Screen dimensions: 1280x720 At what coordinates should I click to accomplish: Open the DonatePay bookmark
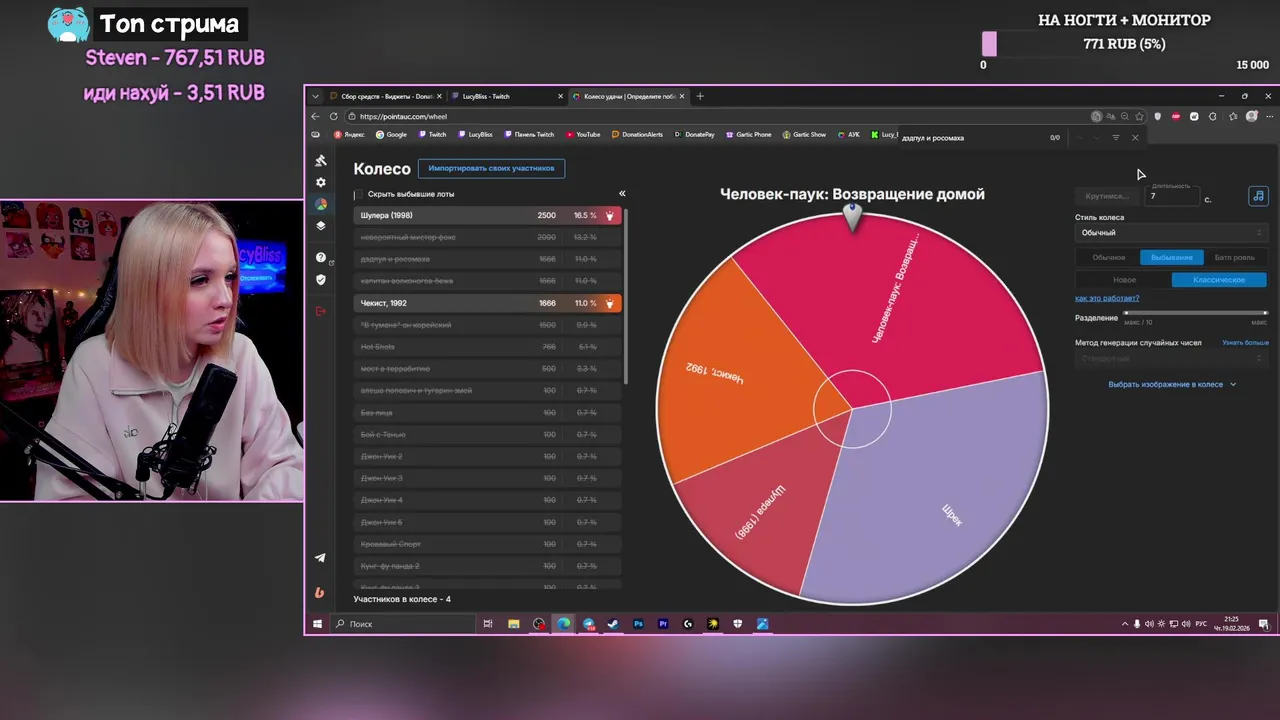pyautogui.click(x=695, y=135)
